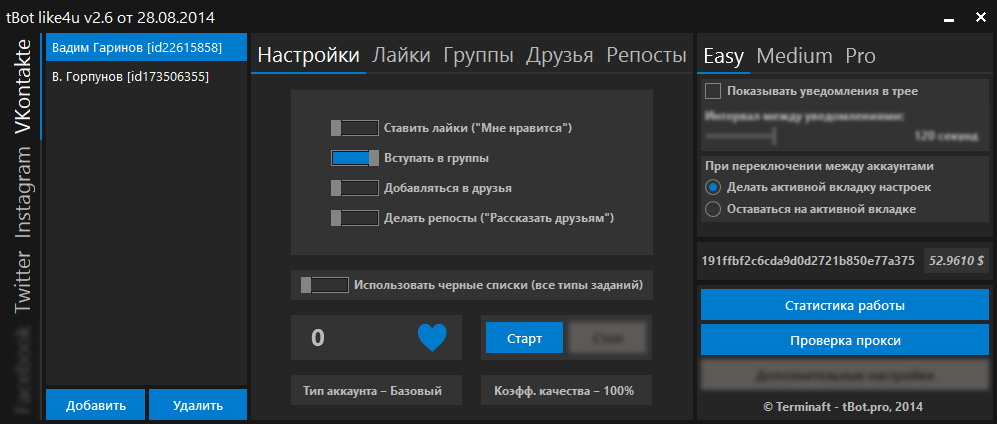Image resolution: width=997 pixels, height=424 pixels.
Task: Click the blurred Дополнительные настройки button
Action: [845, 375]
